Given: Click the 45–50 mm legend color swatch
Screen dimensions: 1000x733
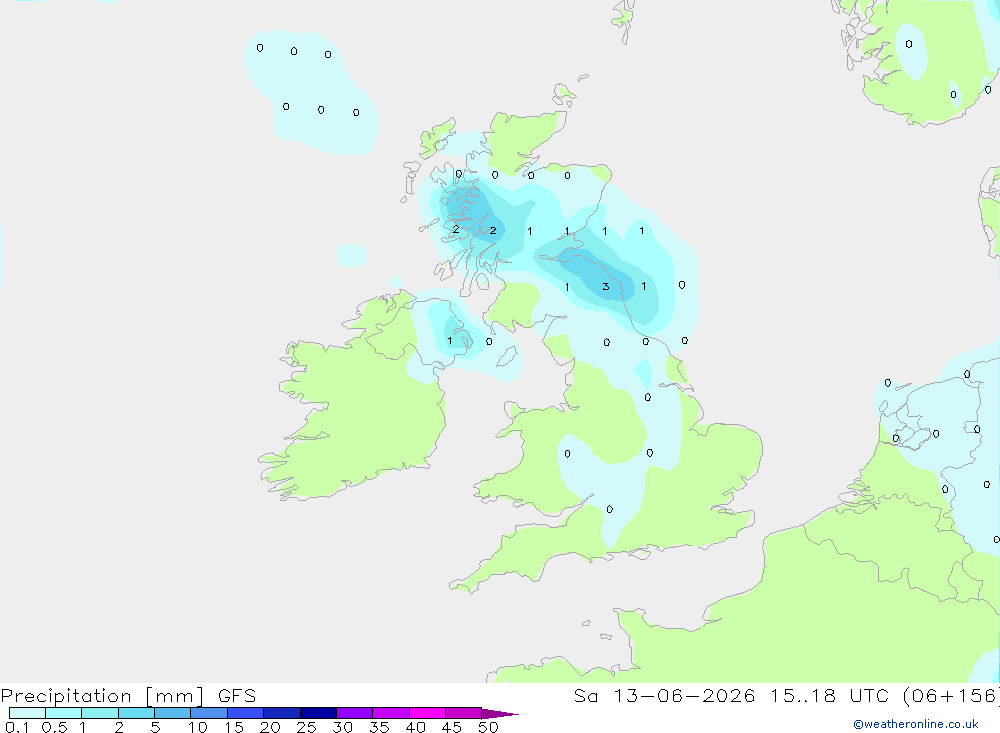Looking at the screenshot, I should 464,713.
